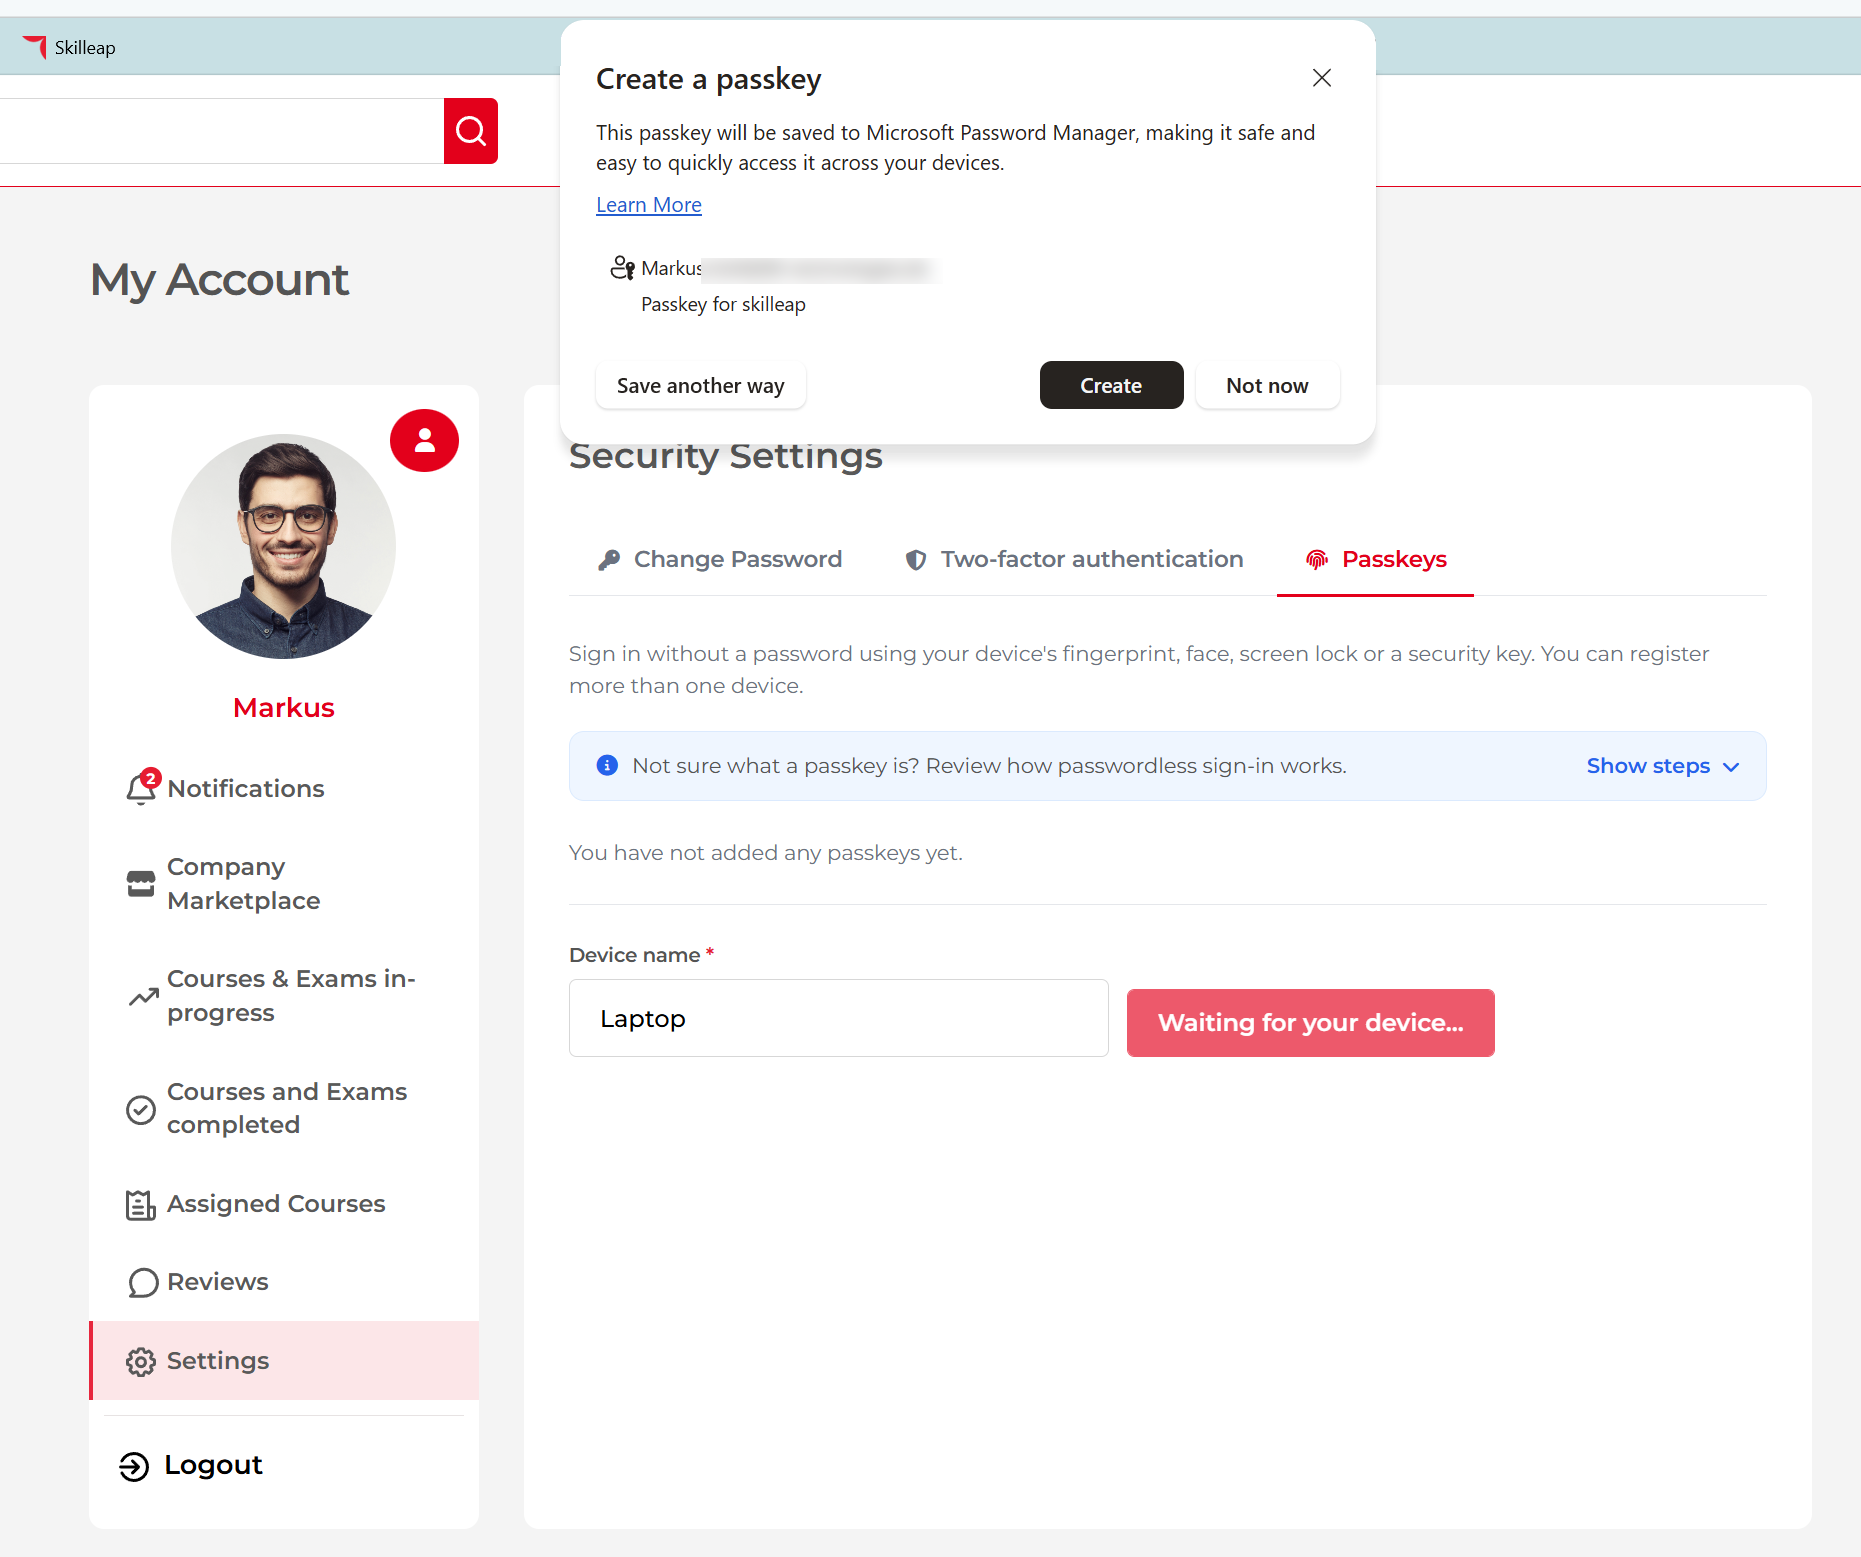Open Markus profile photo
The height and width of the screenshot is (1557, 1861).
pyautogui.click(x=284, y=546)
